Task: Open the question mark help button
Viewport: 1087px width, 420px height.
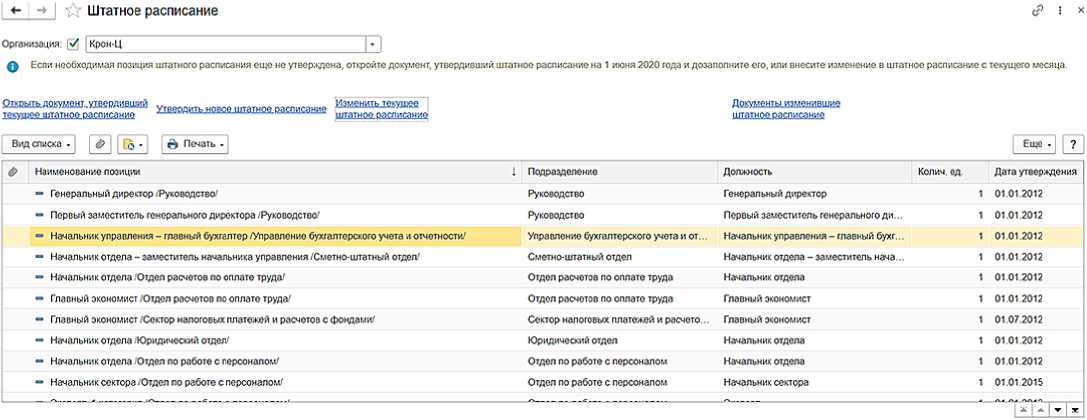Action: pos(1074,144)
